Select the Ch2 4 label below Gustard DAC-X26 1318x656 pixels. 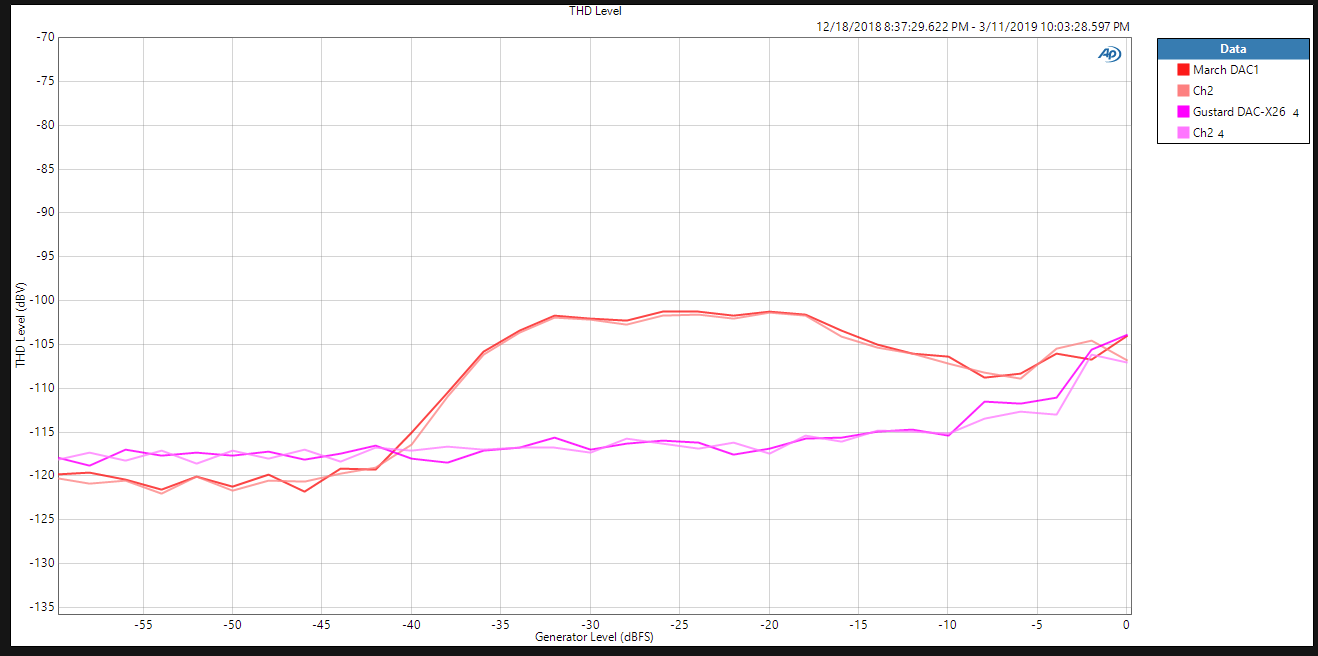pos(1208,133)
